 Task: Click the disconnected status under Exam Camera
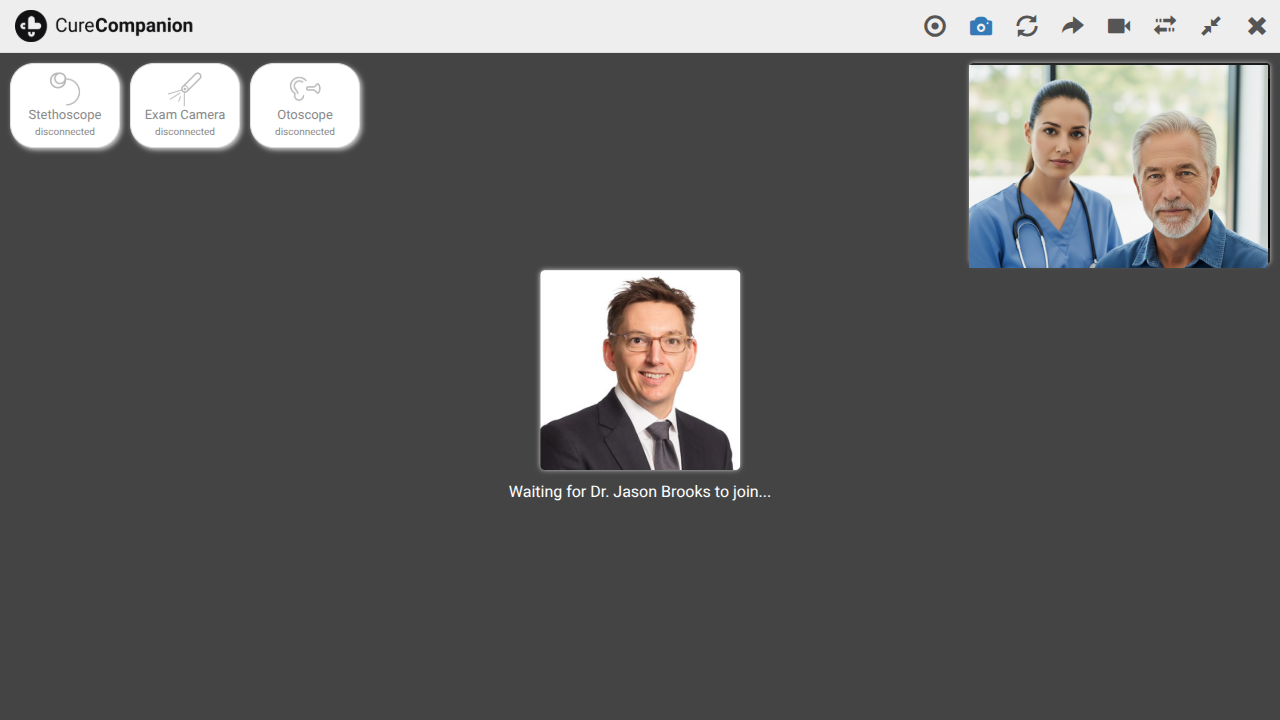coord(185,132)
